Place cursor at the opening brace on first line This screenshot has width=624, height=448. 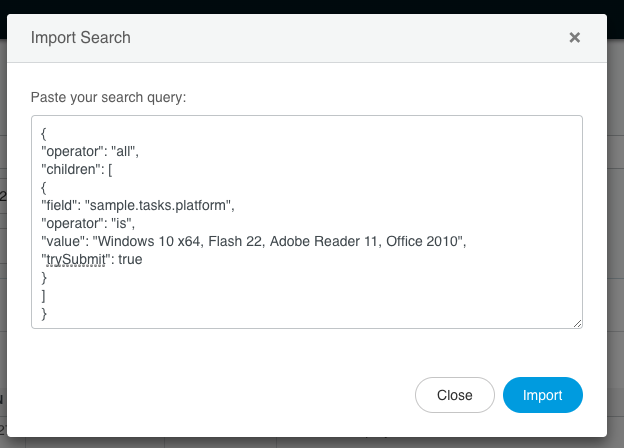[44, 132]
